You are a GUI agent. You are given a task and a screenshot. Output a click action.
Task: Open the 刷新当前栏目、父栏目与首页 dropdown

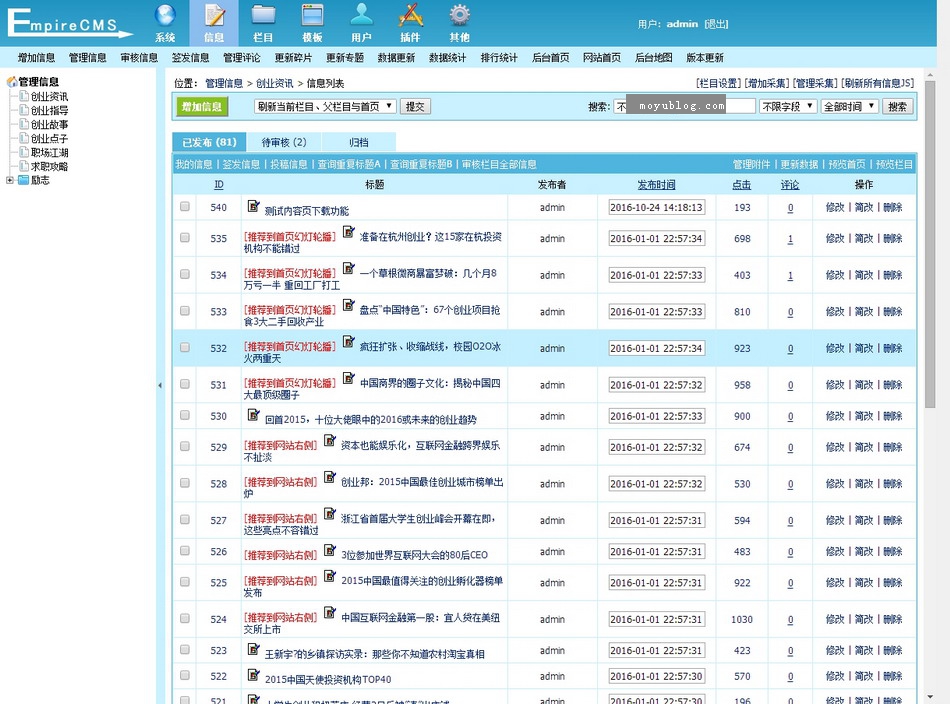click(x=325, y=107)
